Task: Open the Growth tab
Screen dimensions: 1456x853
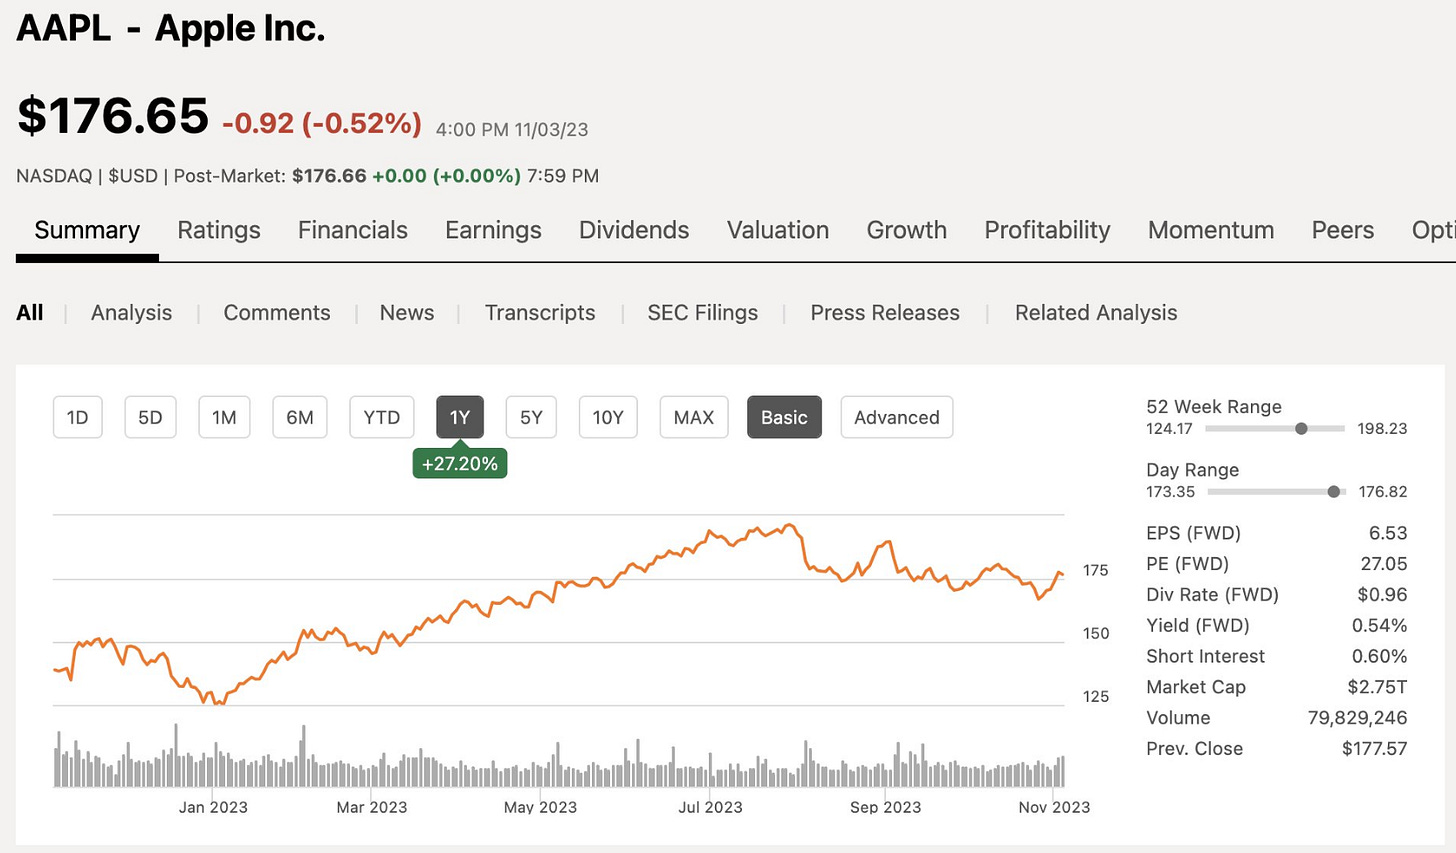Action: pyautogui.click(x=907, y=230)
